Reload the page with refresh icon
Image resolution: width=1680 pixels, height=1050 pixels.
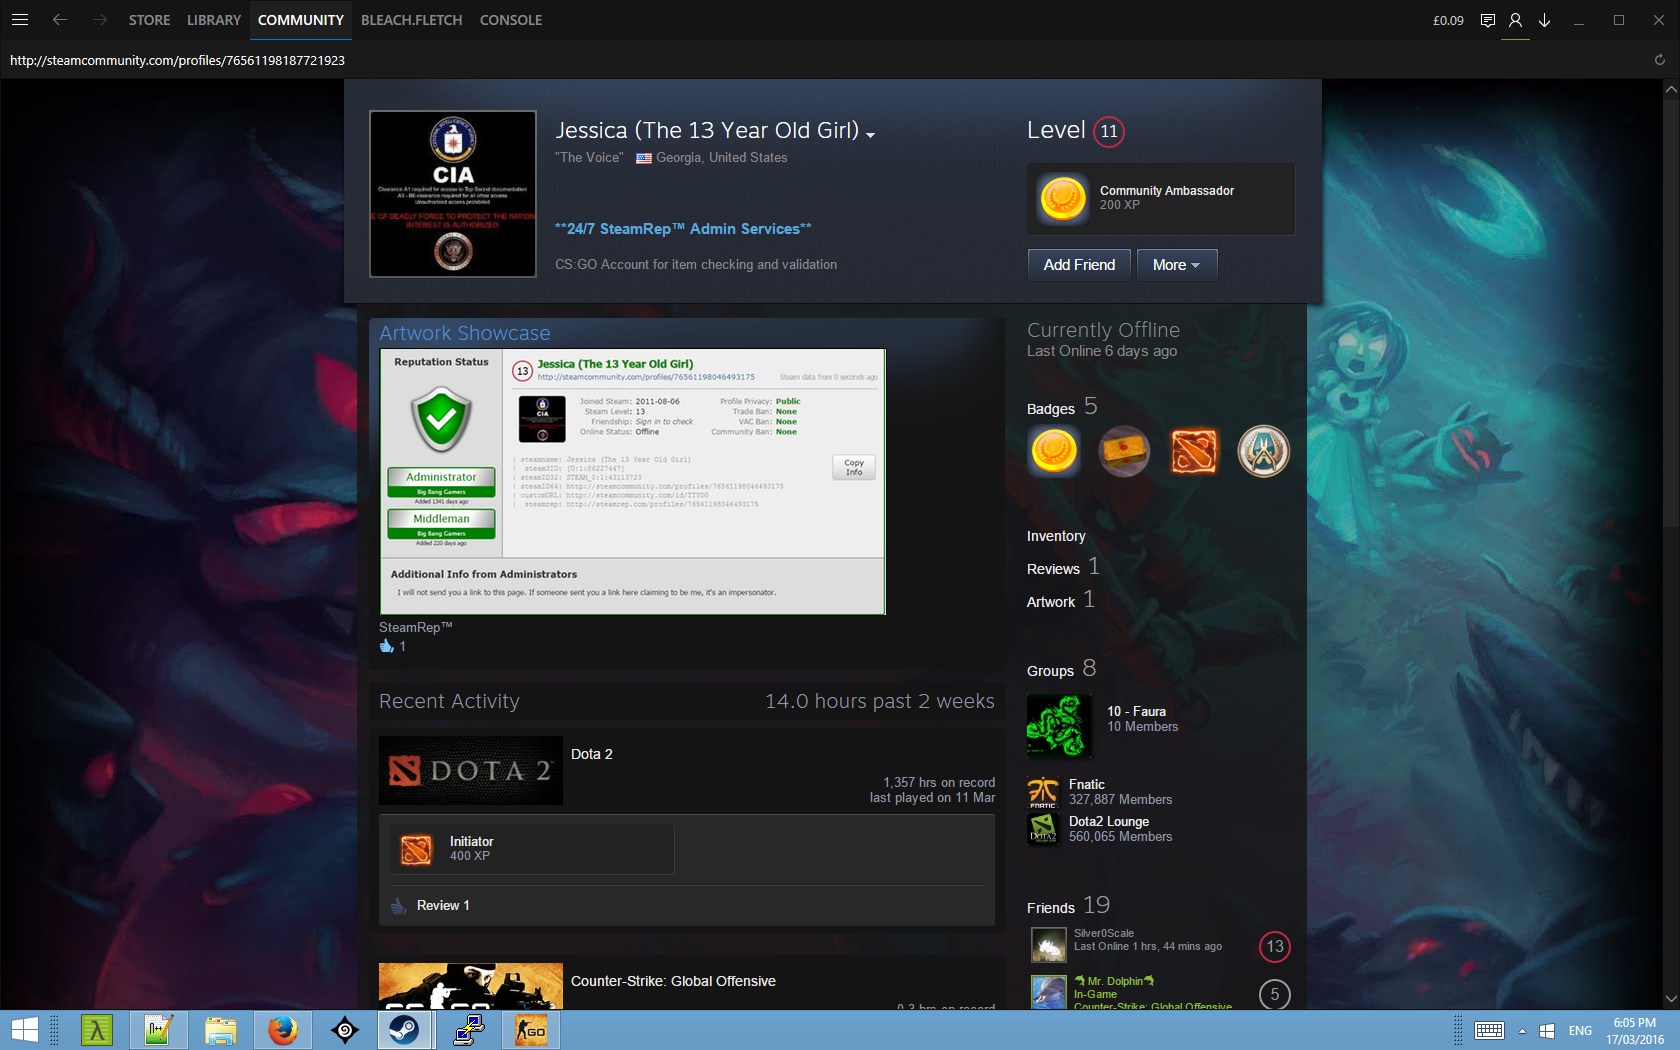coord(1659,60)
